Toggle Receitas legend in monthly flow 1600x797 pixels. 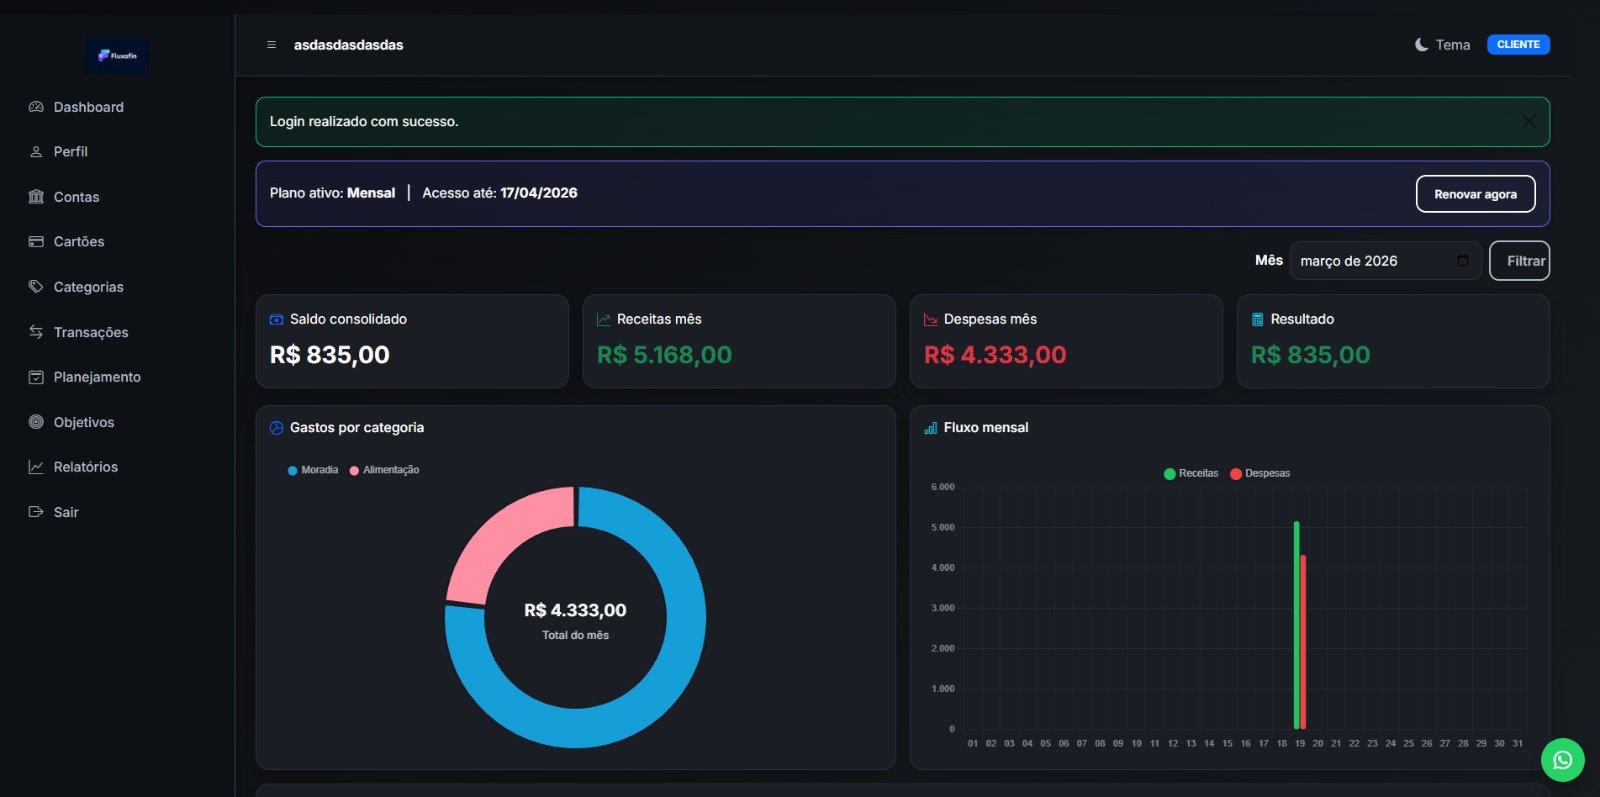click(x=1191, y=473)
